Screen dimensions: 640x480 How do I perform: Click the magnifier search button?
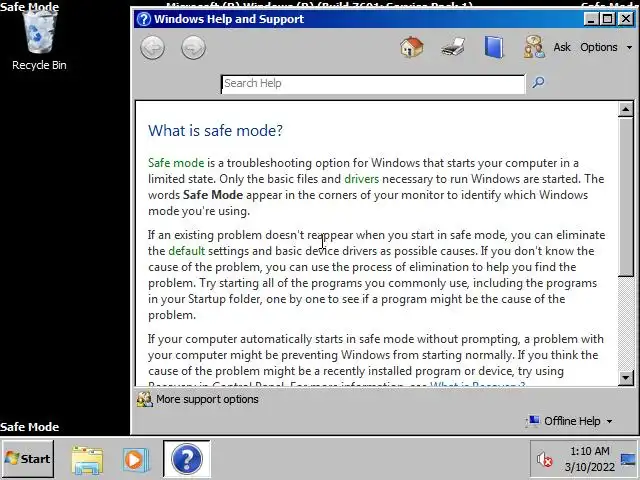coord(538,83)
